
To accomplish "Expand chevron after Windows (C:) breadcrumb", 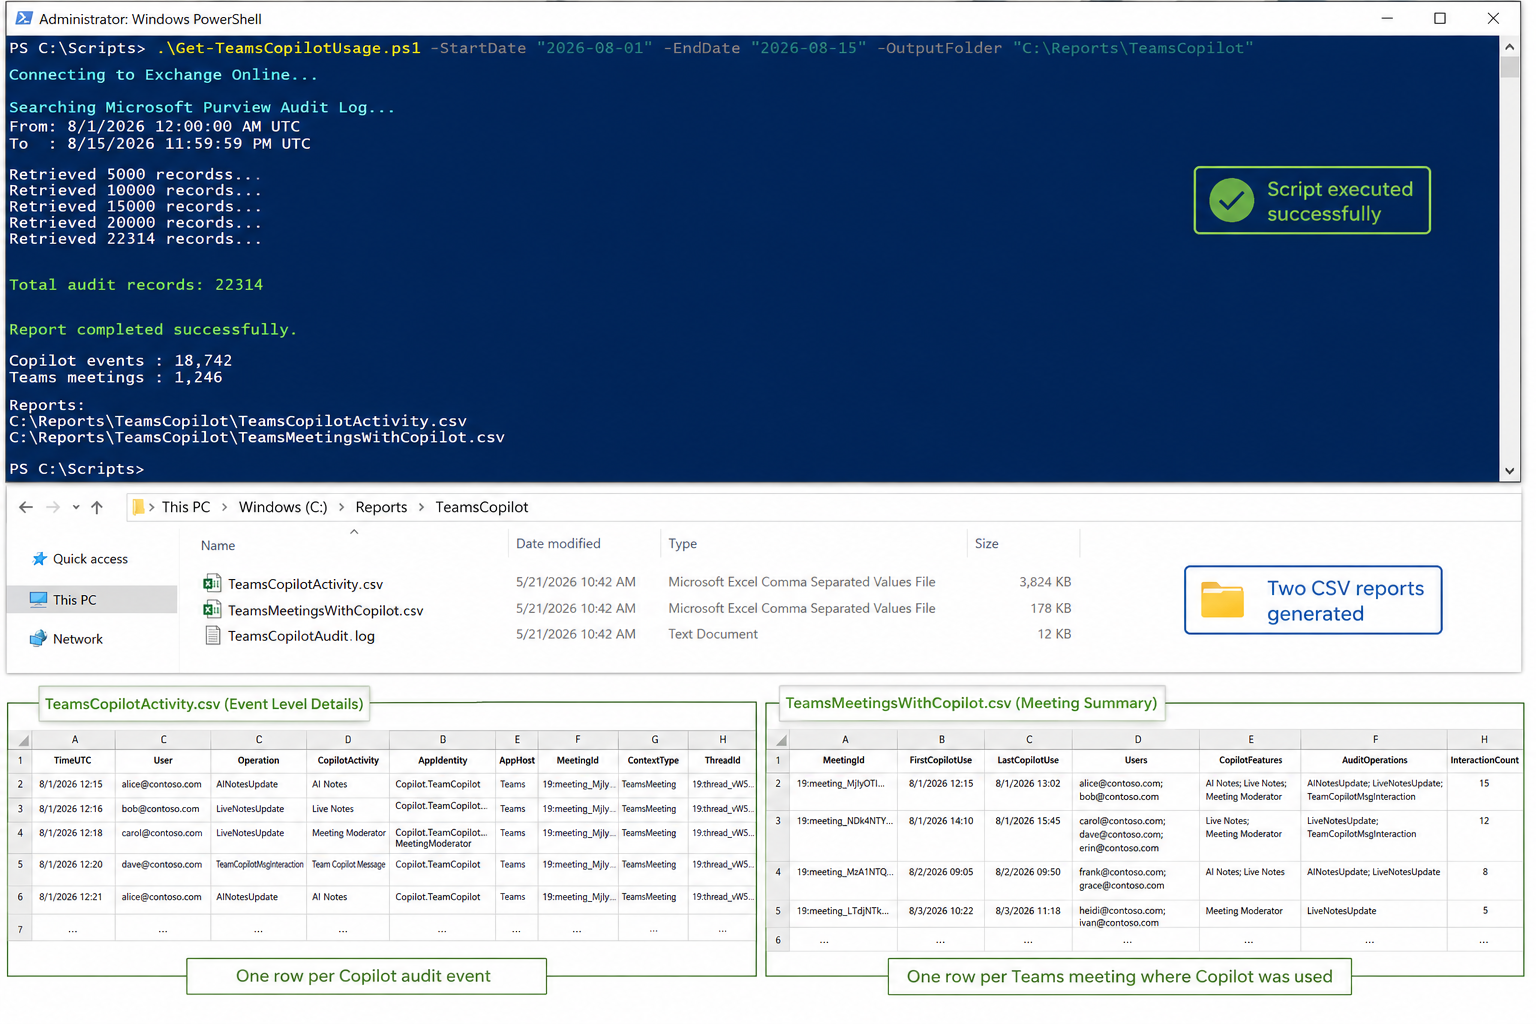I will [341, 507].
